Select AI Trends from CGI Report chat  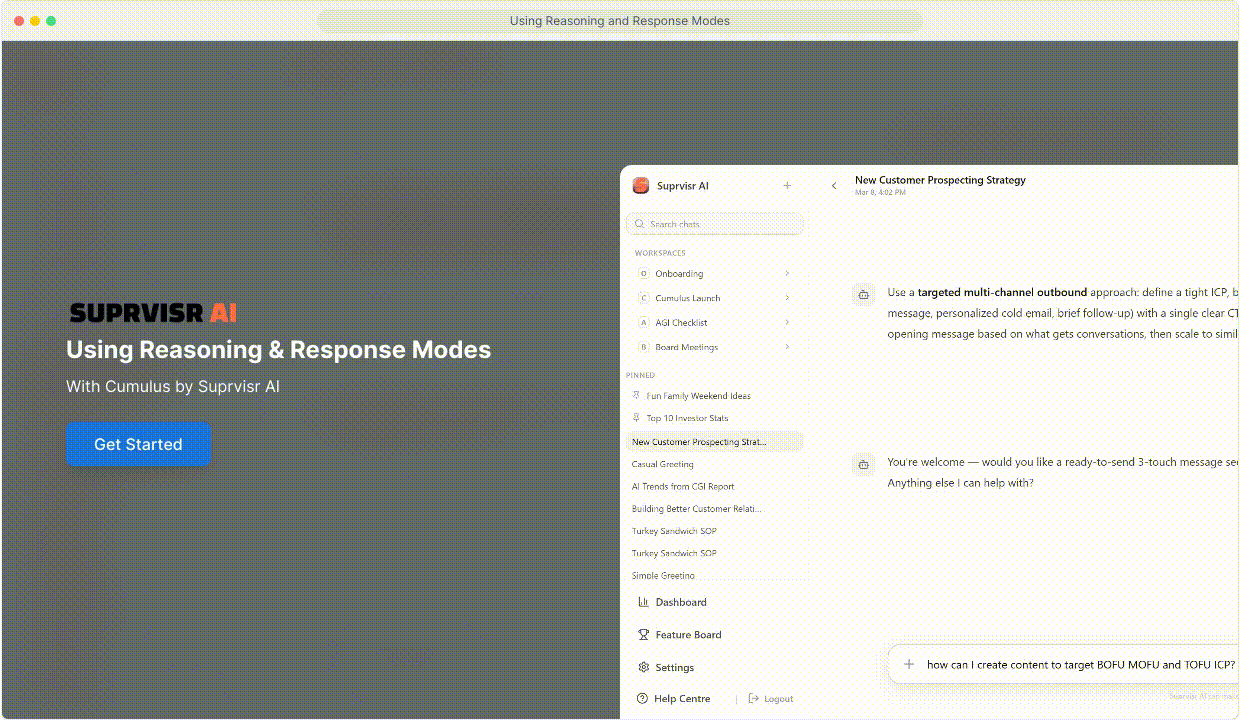click(x=683, y=487)
